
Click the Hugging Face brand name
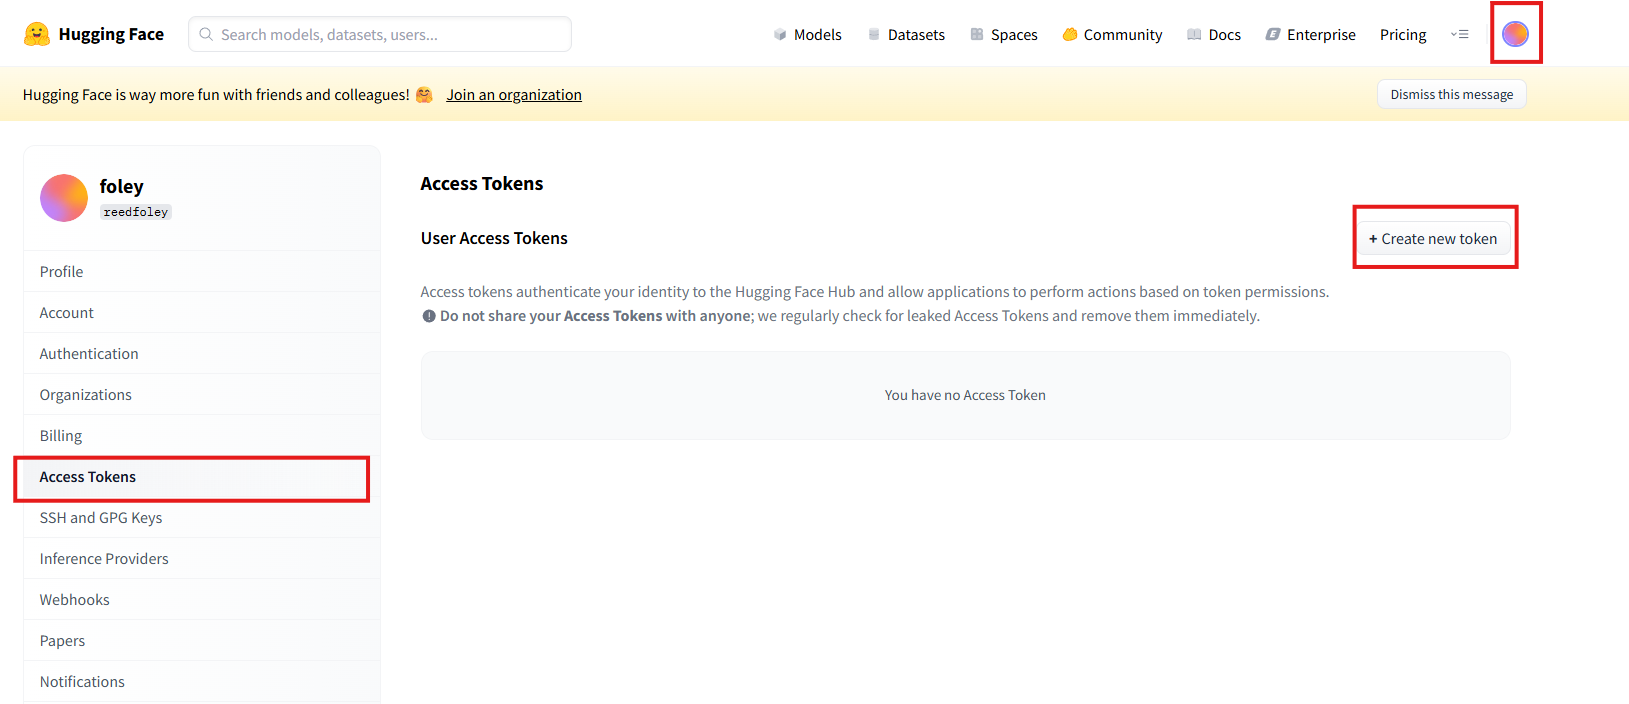(111, 34)
